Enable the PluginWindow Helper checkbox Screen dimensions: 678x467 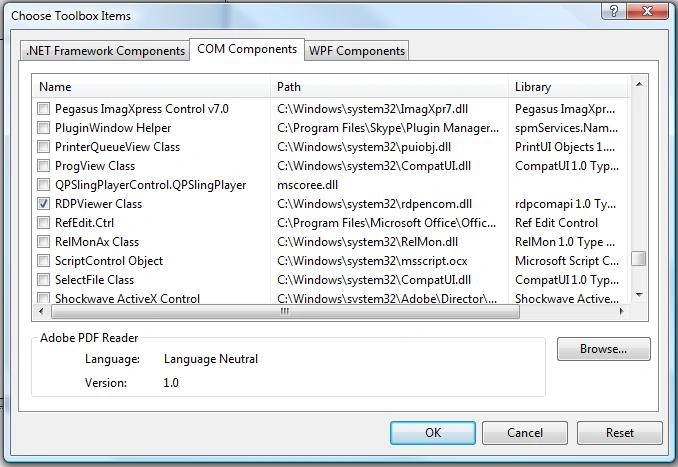[x=43, y=128]
